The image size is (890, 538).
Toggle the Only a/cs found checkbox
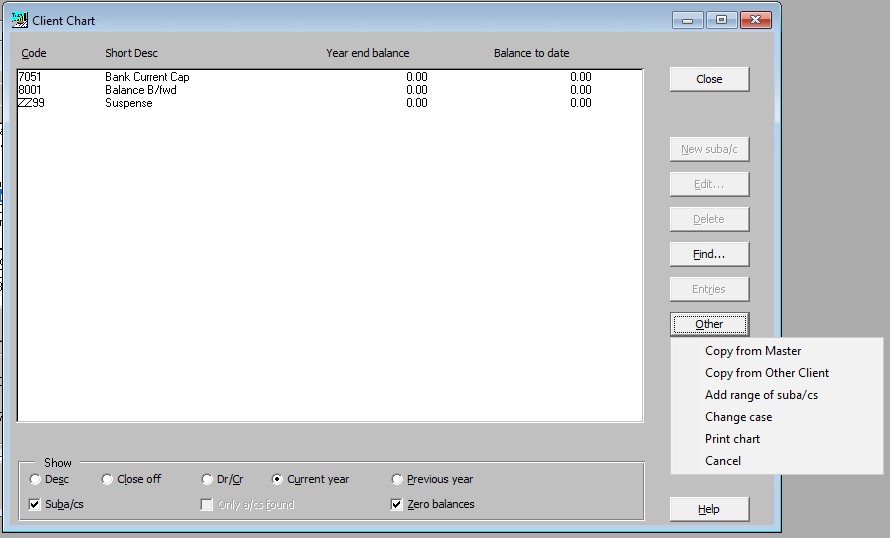point(207,505)
